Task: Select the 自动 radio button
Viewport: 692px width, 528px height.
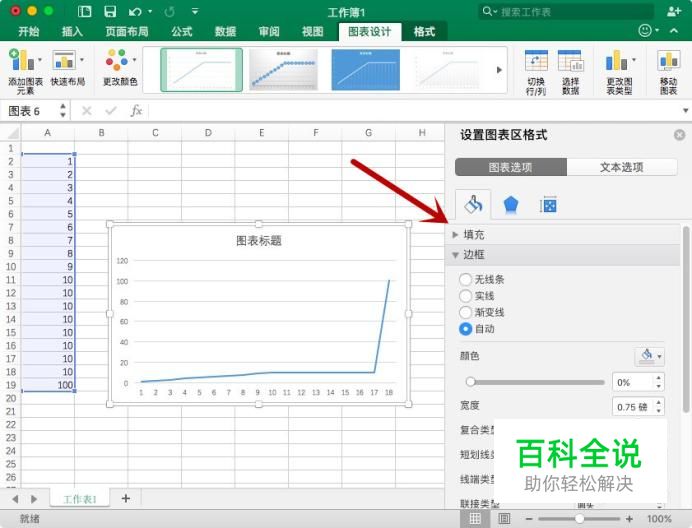Action: (x=466, y=329)
